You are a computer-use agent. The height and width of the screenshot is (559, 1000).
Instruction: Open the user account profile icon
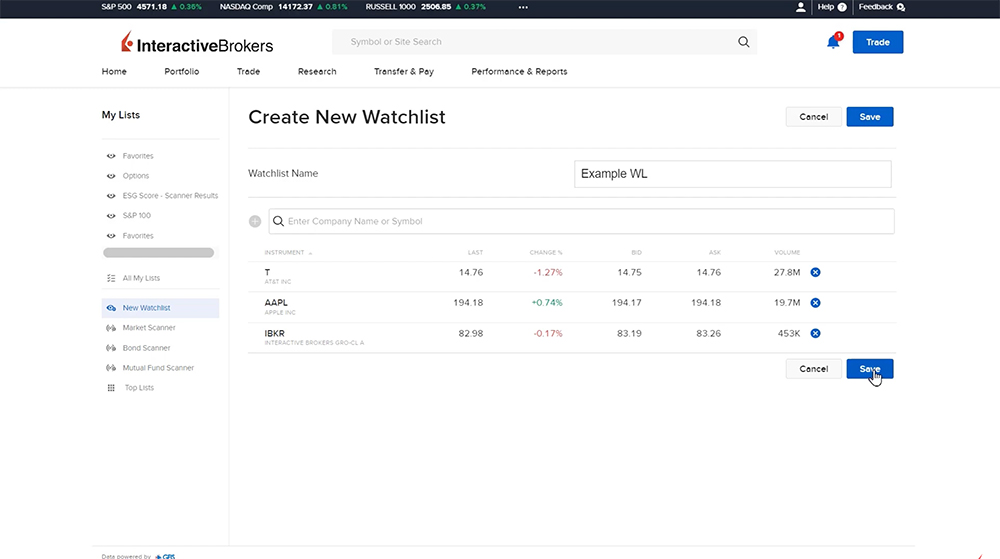click(800, 7)
